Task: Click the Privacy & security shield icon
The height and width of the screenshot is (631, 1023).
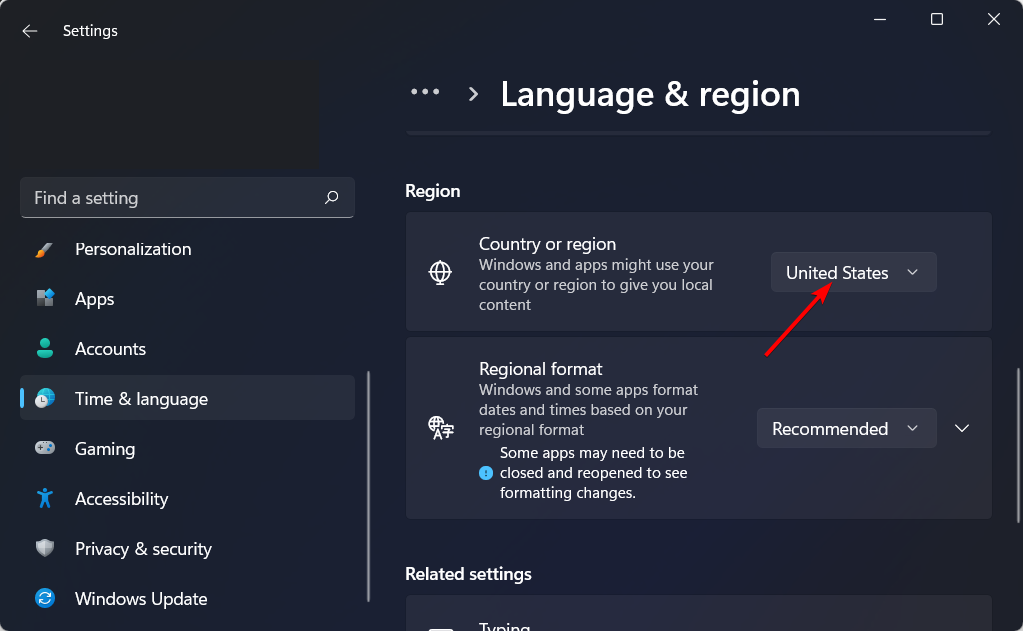Action: 45,548
